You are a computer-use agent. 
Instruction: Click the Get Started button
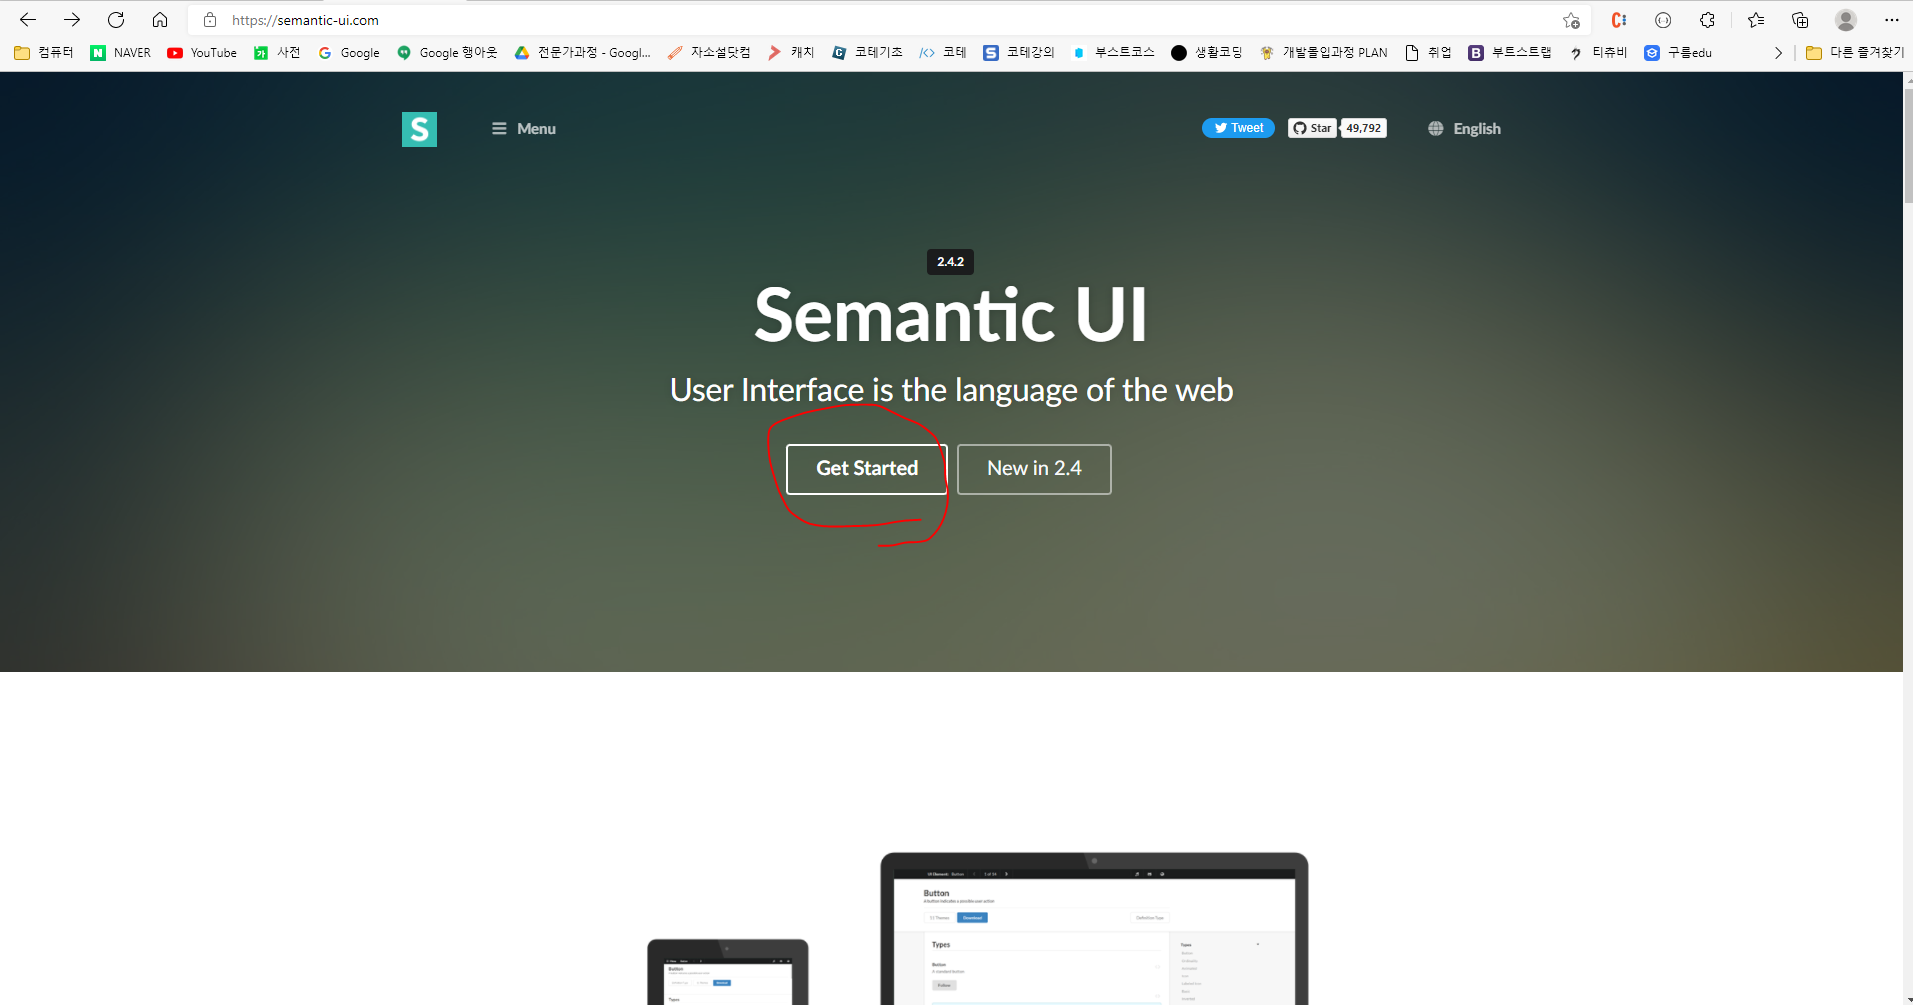pyautogui.click(x=867, y=469)
